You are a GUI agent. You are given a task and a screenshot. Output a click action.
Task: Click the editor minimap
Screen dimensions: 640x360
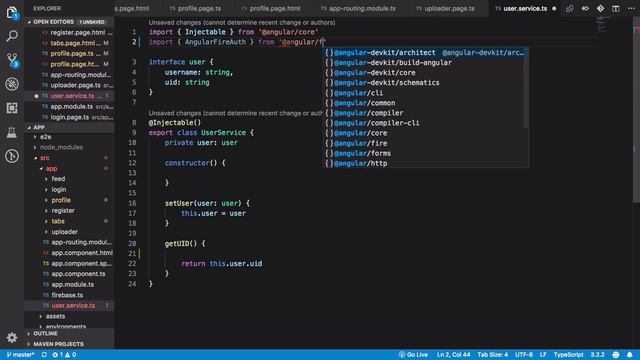pyautogui.click(x=601, y=24)
